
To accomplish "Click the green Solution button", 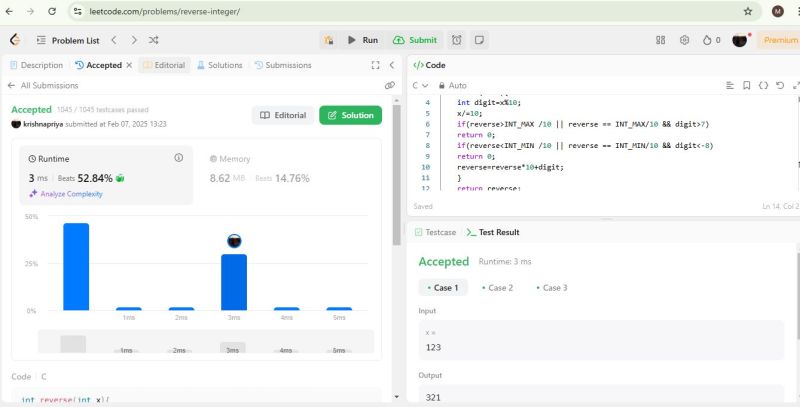I will click(351, 115).
